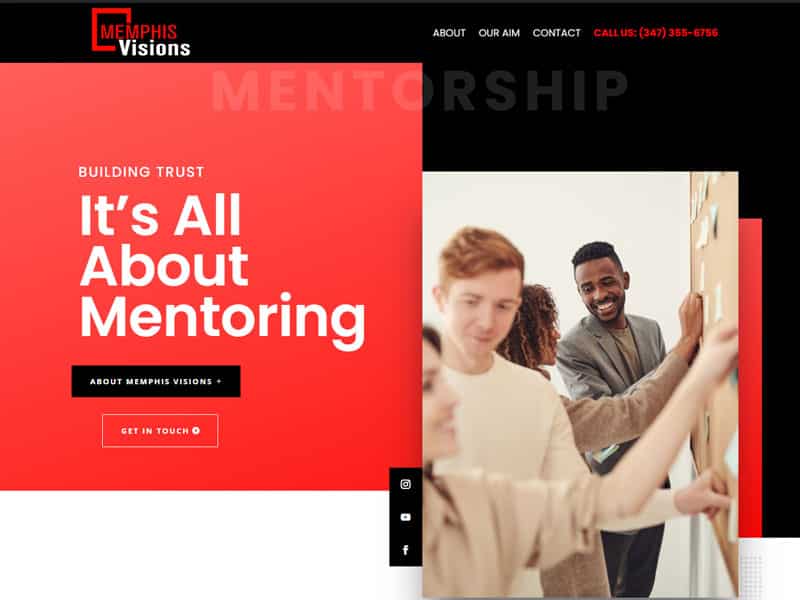Viewport: 800px width, 600px height.
Task: Click the arrow icon in Get In Touch
Action: [x=196, y=431]
